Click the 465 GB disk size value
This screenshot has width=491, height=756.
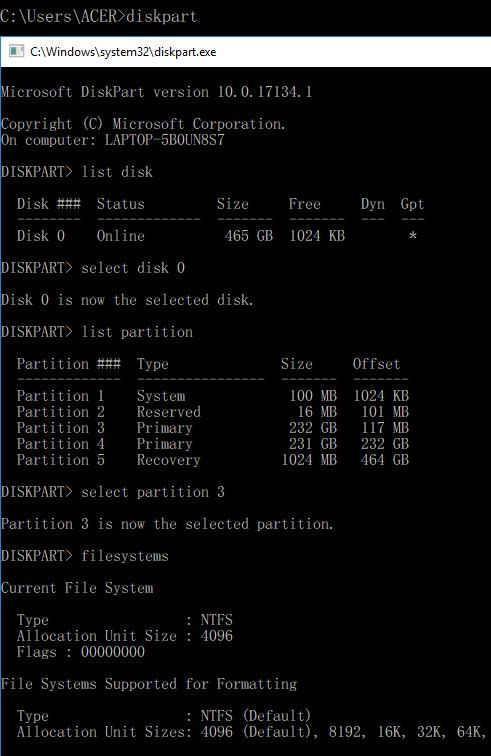coord(249,236)
